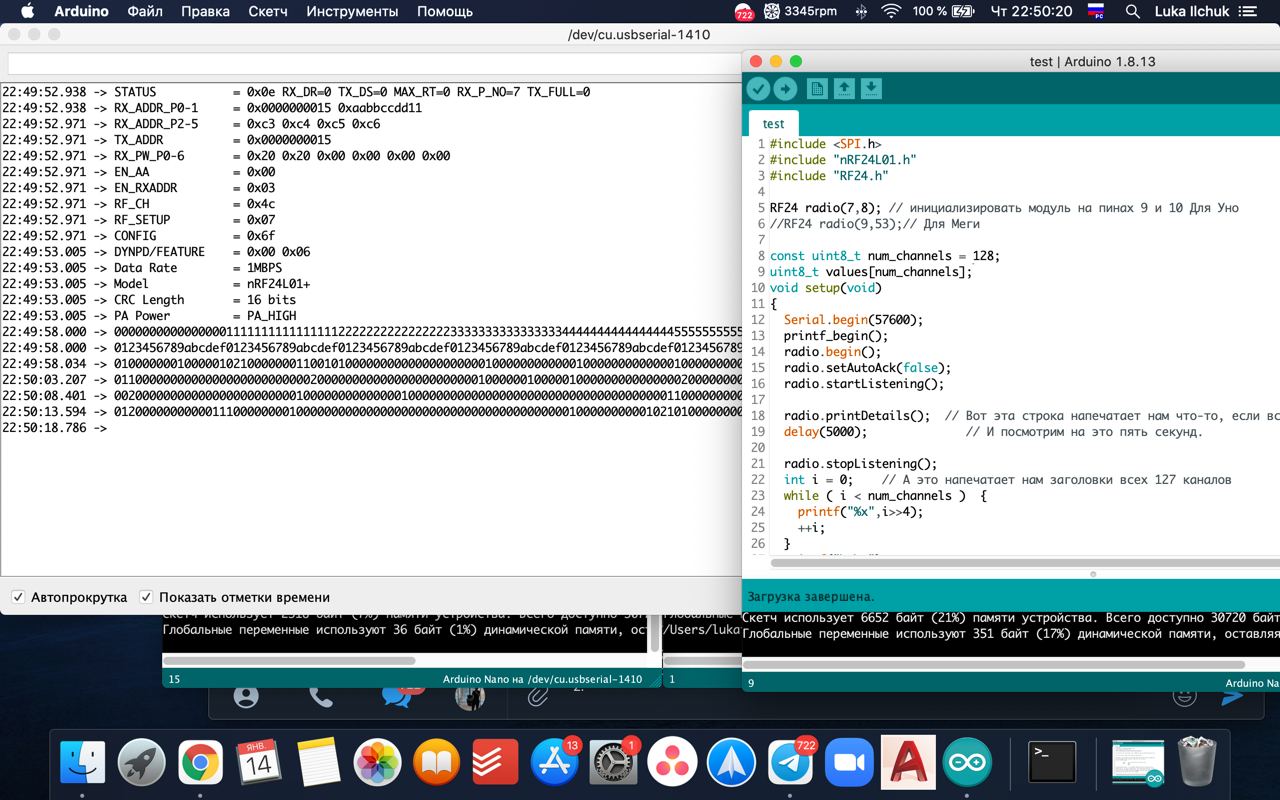
Task: Click the Arduino IDE icon in Dock
Action: (966, 762)
